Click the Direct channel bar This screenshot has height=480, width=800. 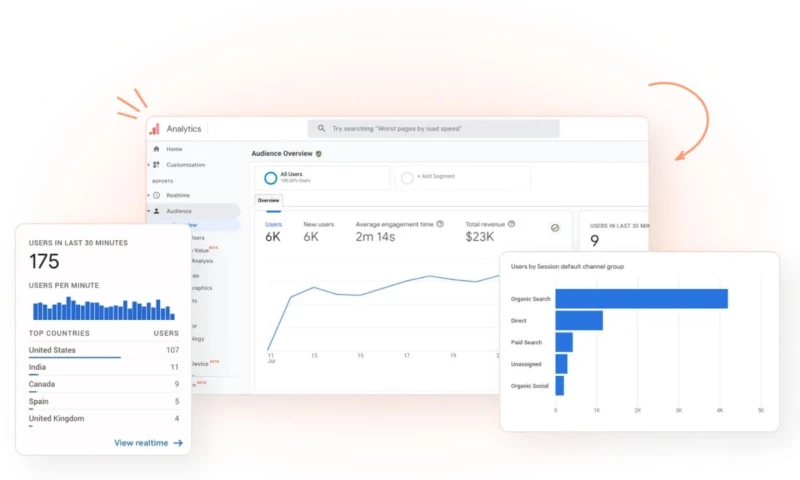pos(579,321)
